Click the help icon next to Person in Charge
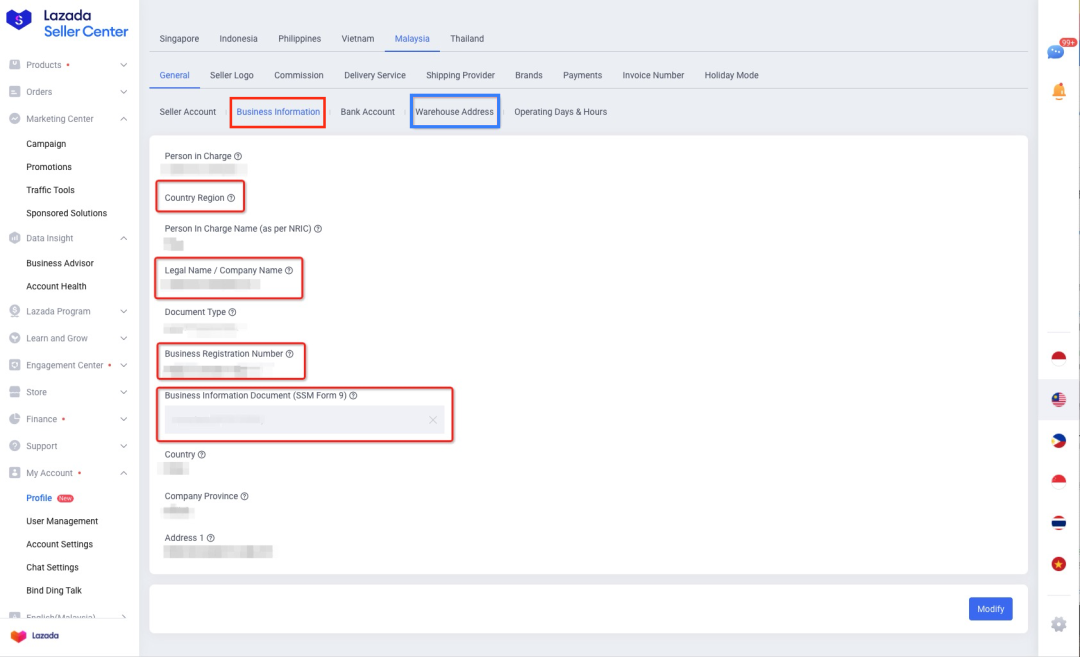 (238, 156)
